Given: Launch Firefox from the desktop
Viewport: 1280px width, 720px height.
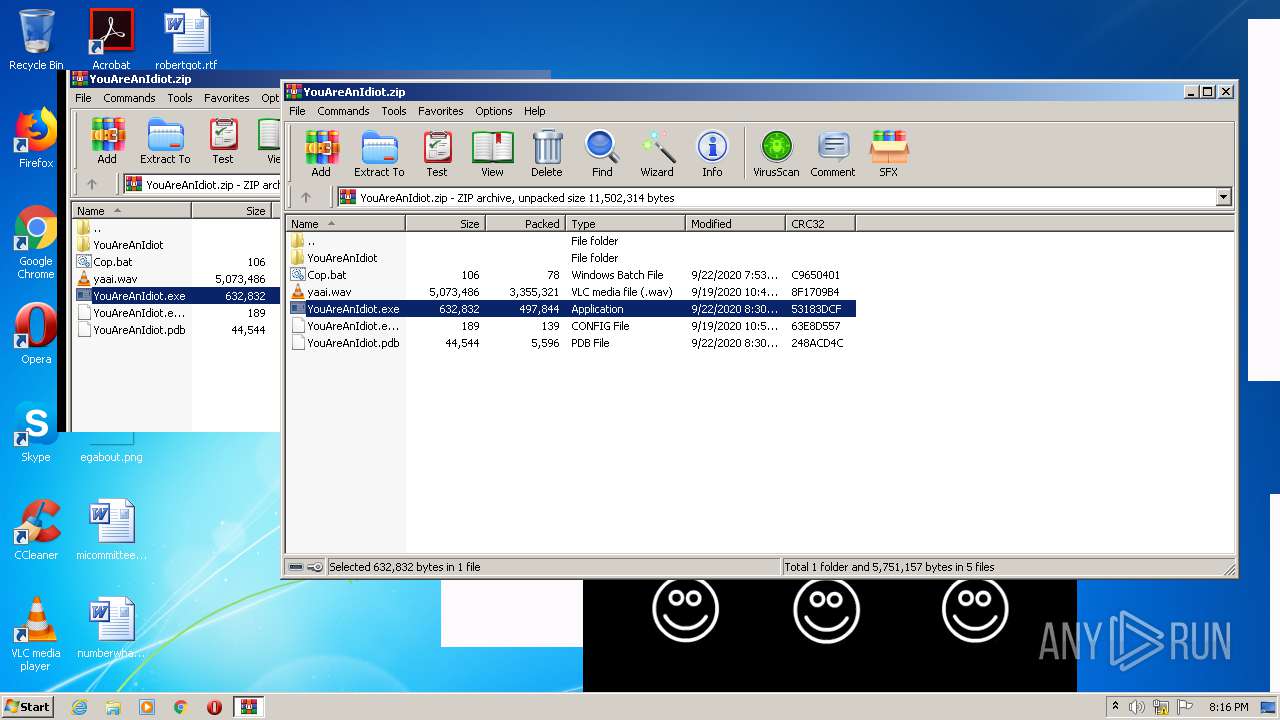Looking at the screenshot, I should 36,139.
